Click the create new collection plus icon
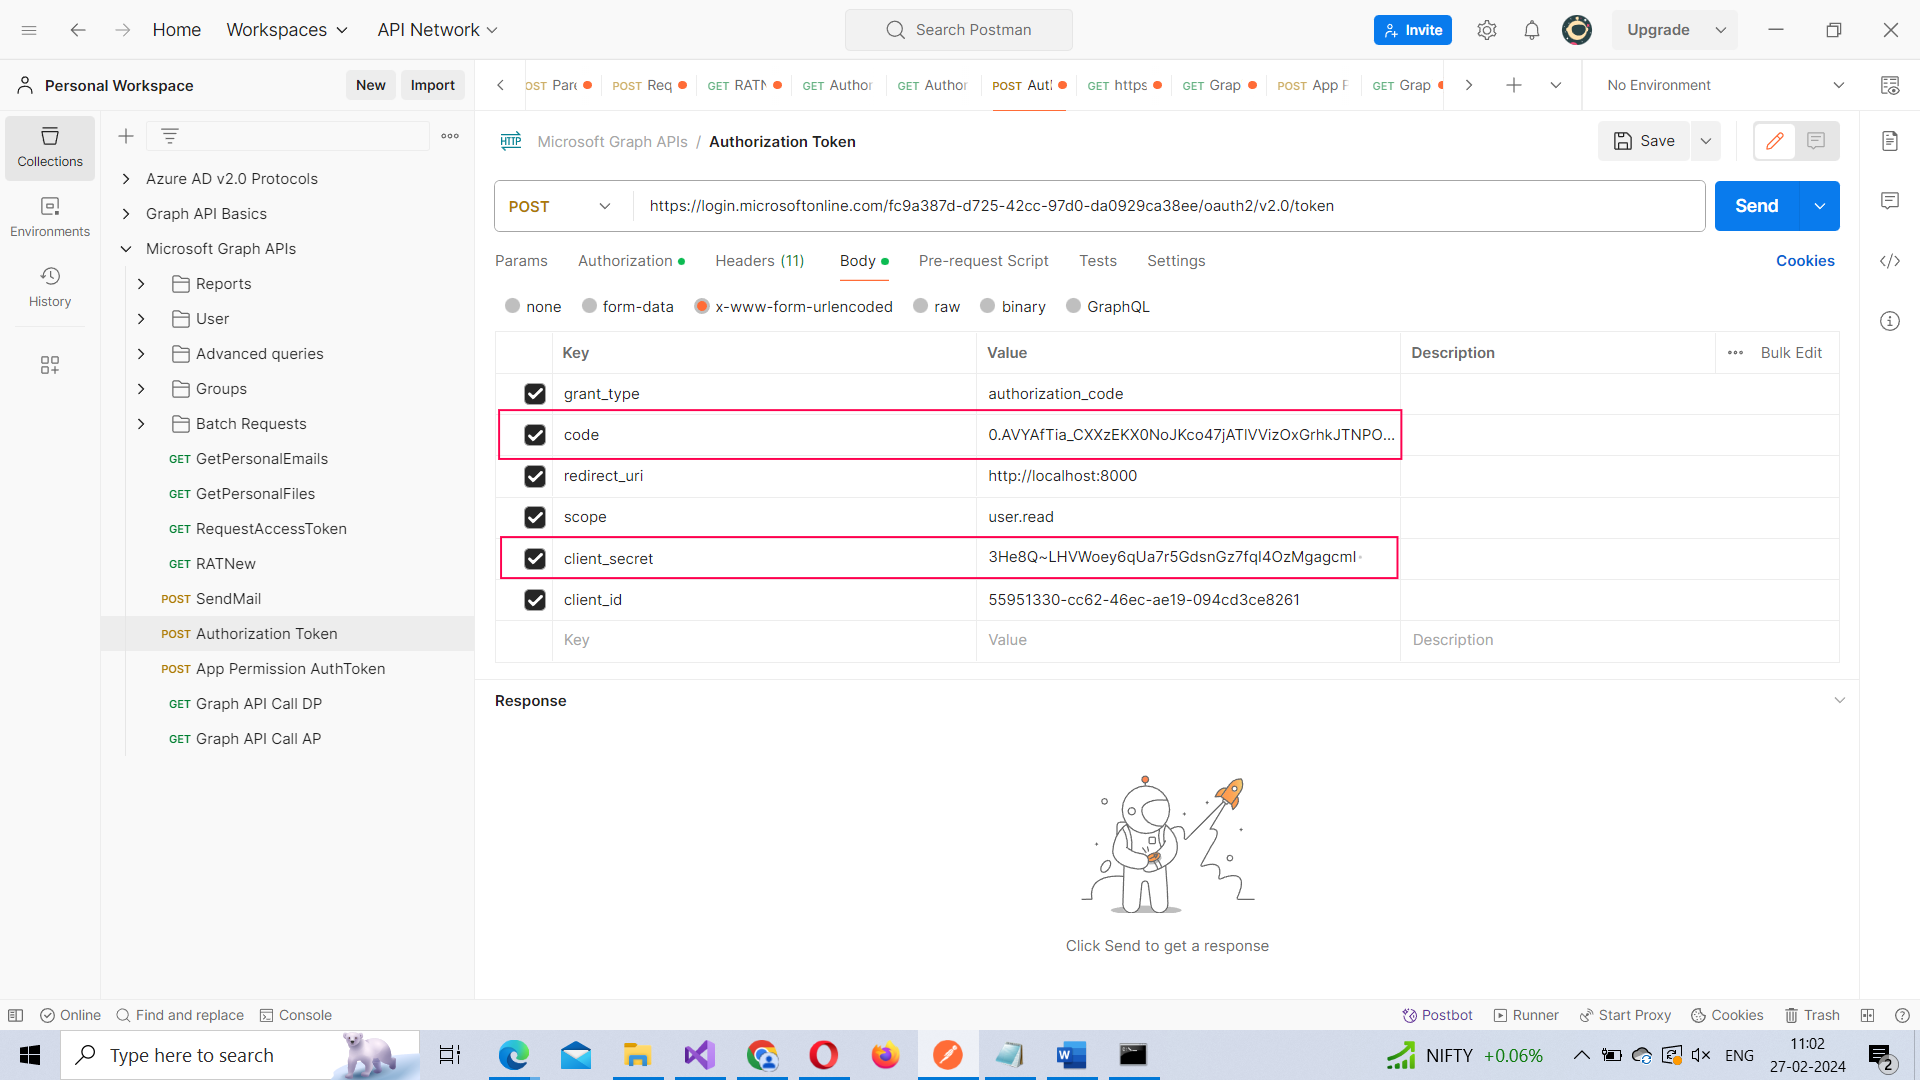Screen dimensions: 1920x1080 126,136
